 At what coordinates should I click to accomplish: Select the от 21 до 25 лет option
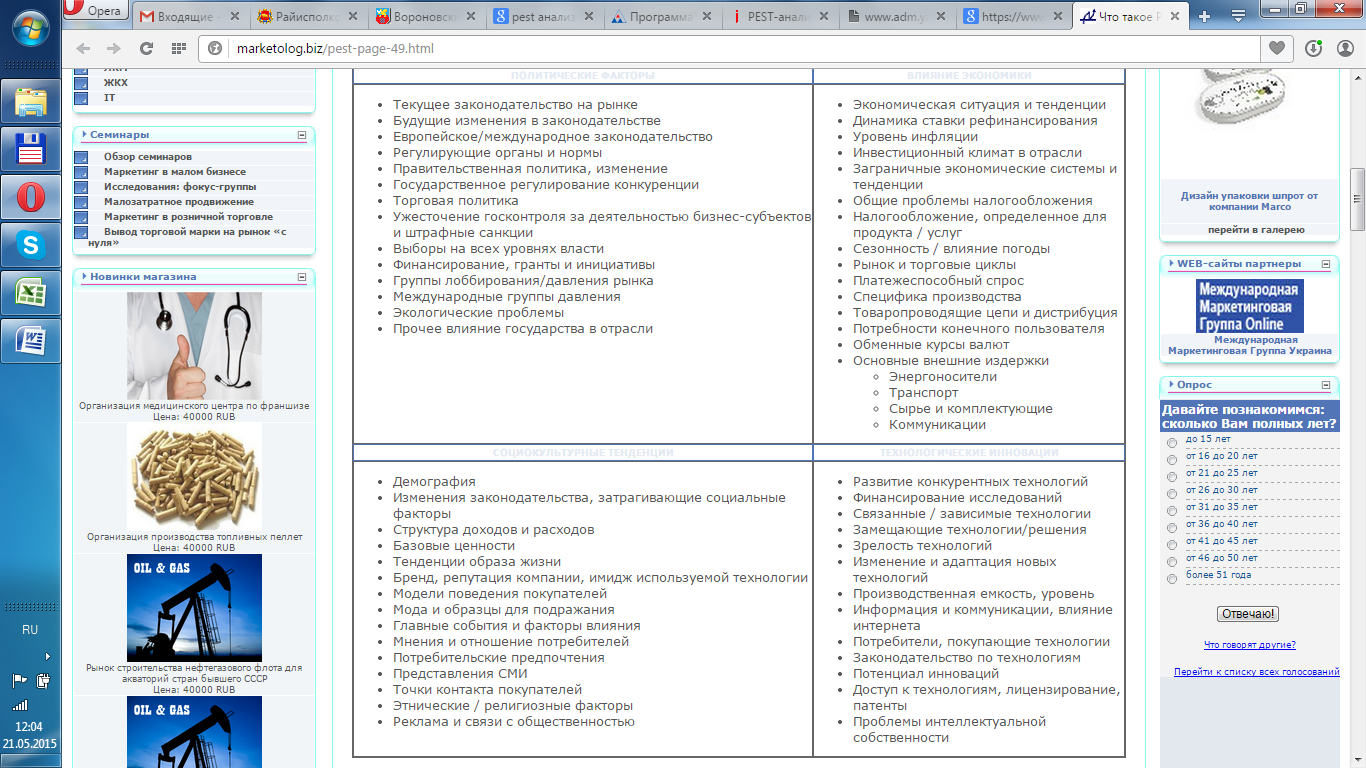[x=1172, y=477]
